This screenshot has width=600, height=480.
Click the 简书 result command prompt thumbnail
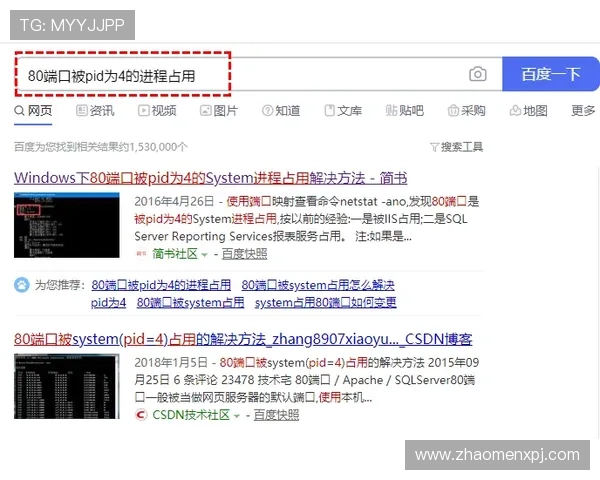pyautogui.click(x=67, y=225)
